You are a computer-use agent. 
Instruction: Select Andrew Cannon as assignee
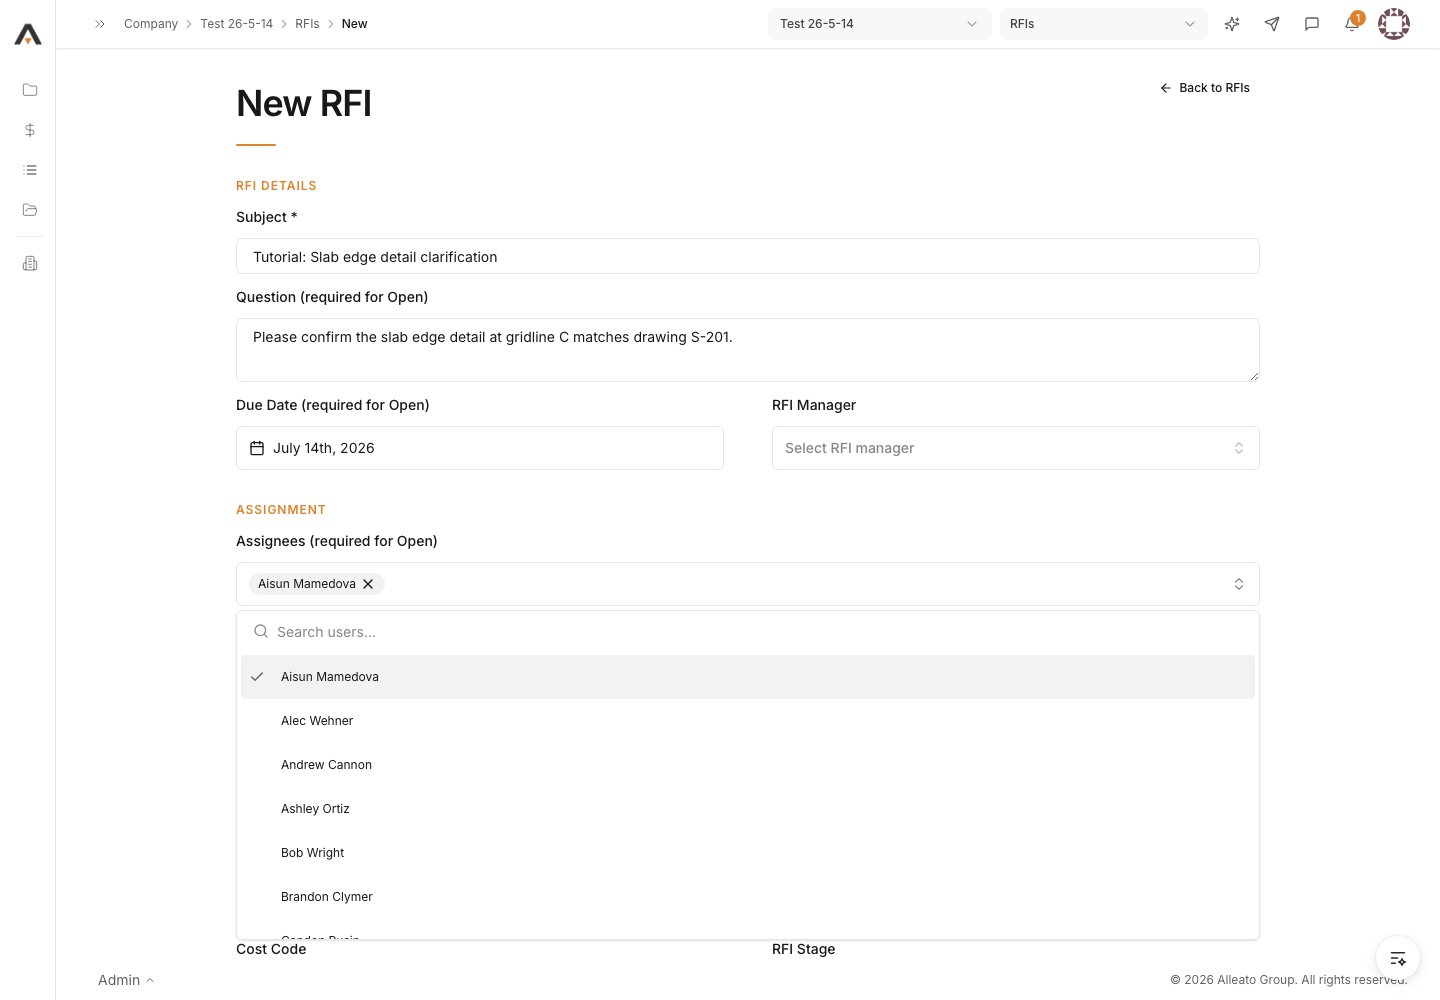click(x=747, y=765)
